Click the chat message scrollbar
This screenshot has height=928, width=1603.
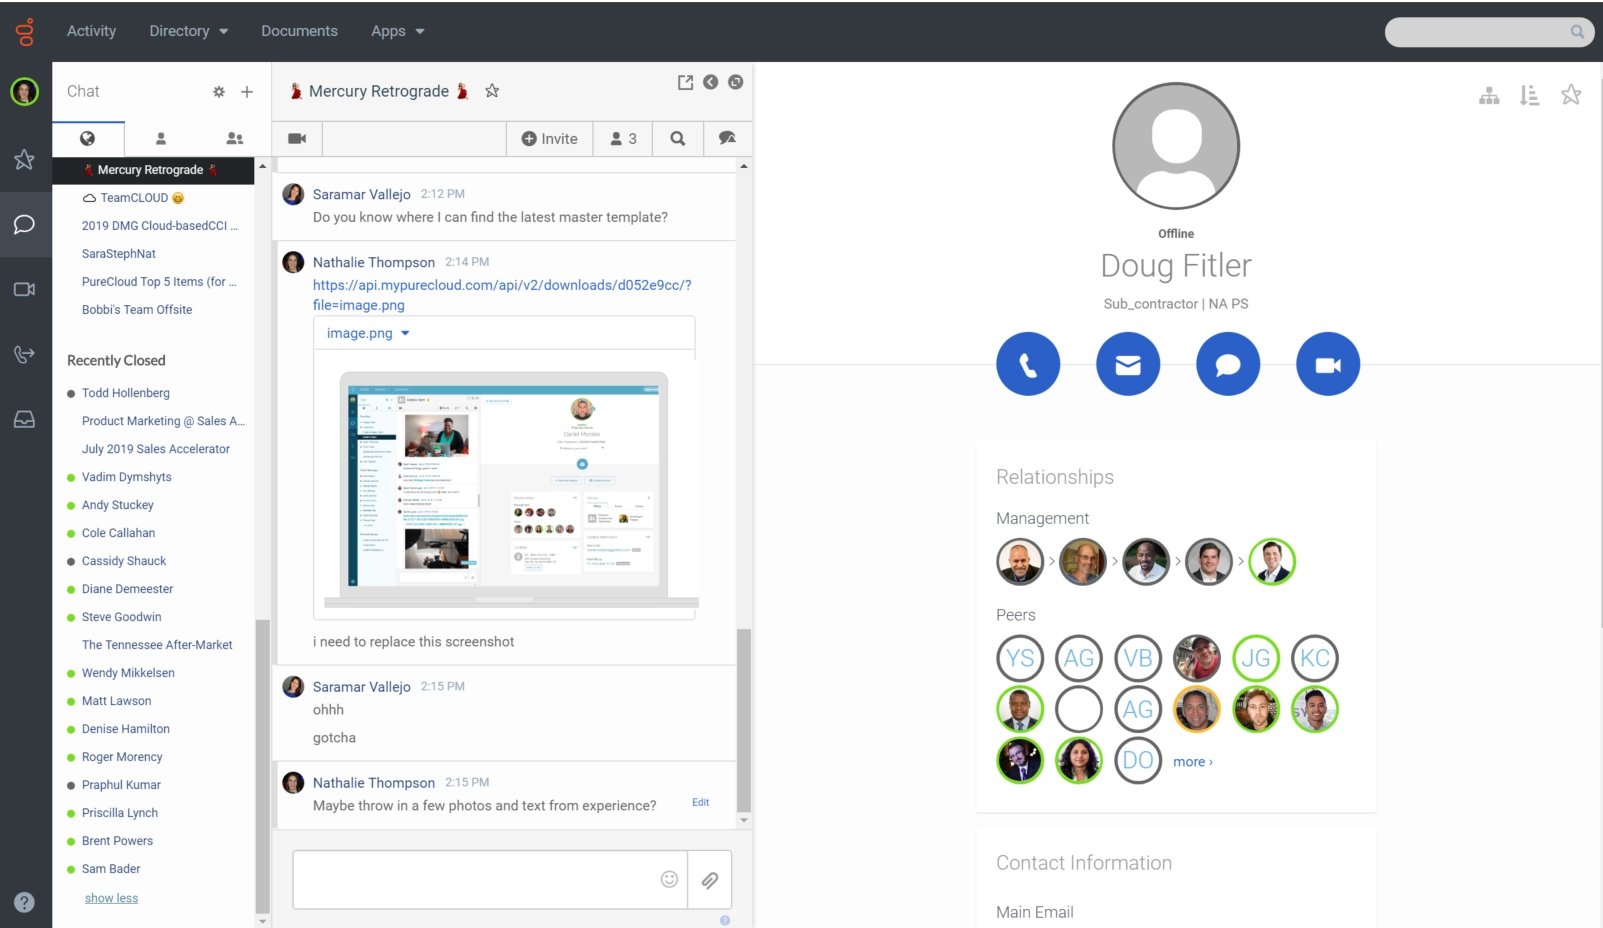(x=743, y=720)
